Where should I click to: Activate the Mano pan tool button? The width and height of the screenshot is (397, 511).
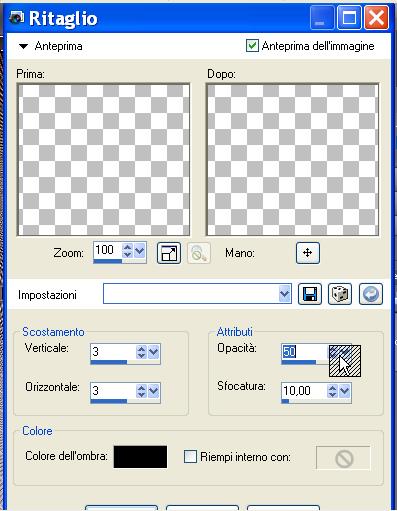tap(308, 253)
